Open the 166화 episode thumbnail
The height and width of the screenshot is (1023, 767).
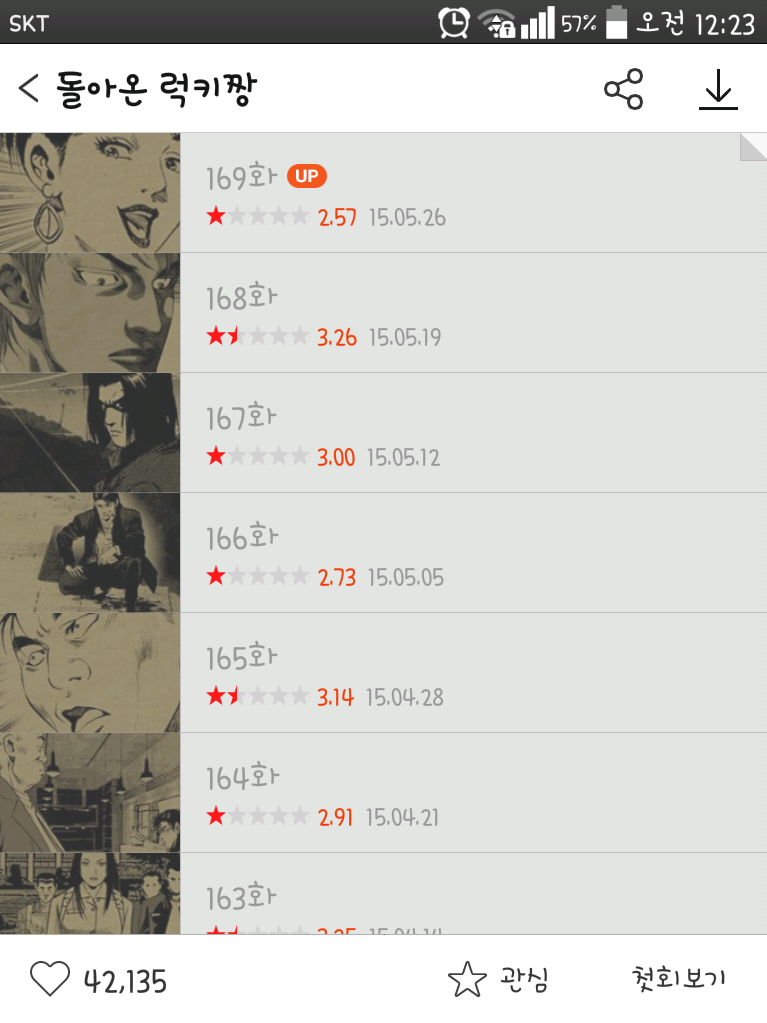point(90,553)
